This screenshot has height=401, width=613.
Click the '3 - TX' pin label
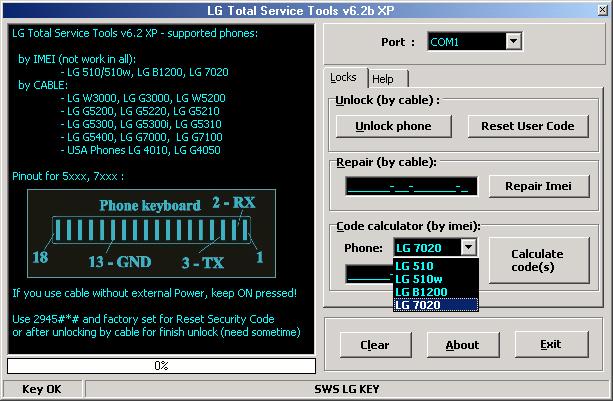tap(203, 263)
